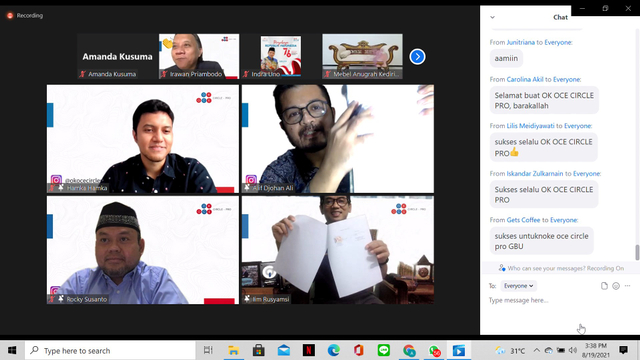
Task: Click 'Selamat buat OK OCE CIRCLE PRO, barakallah' message
Action: pyautogui.click(x=544, y=100)
